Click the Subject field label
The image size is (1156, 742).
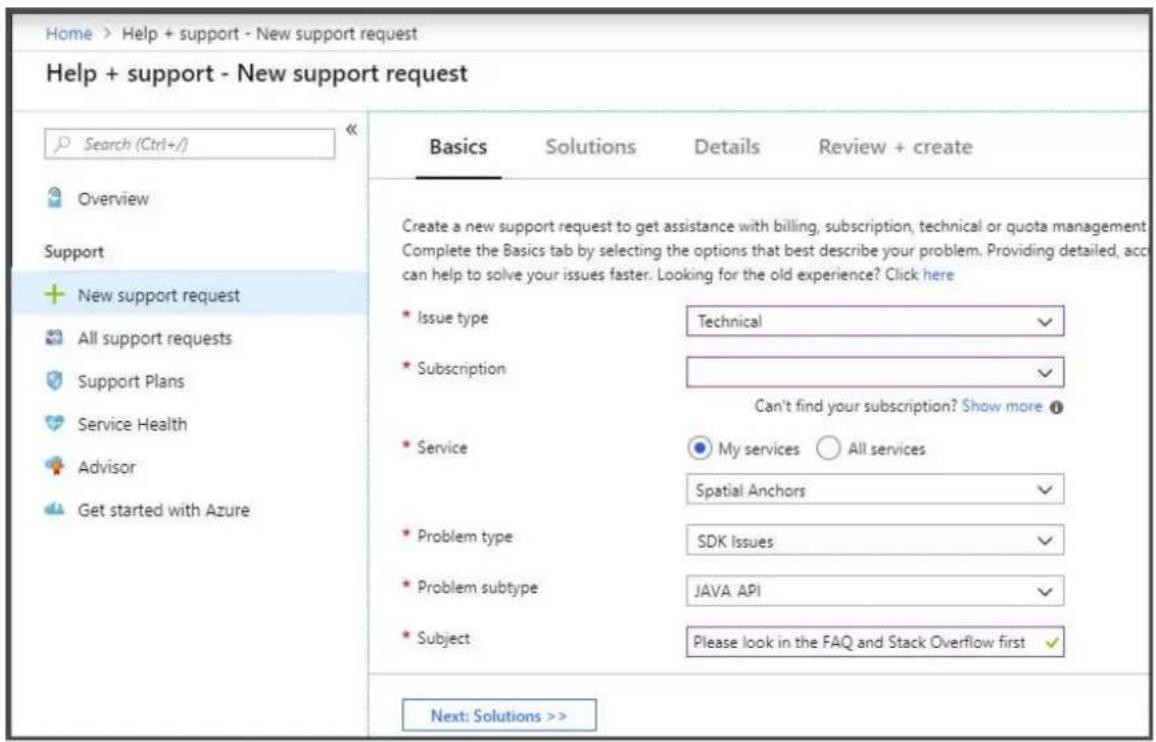tap(443, 639)
